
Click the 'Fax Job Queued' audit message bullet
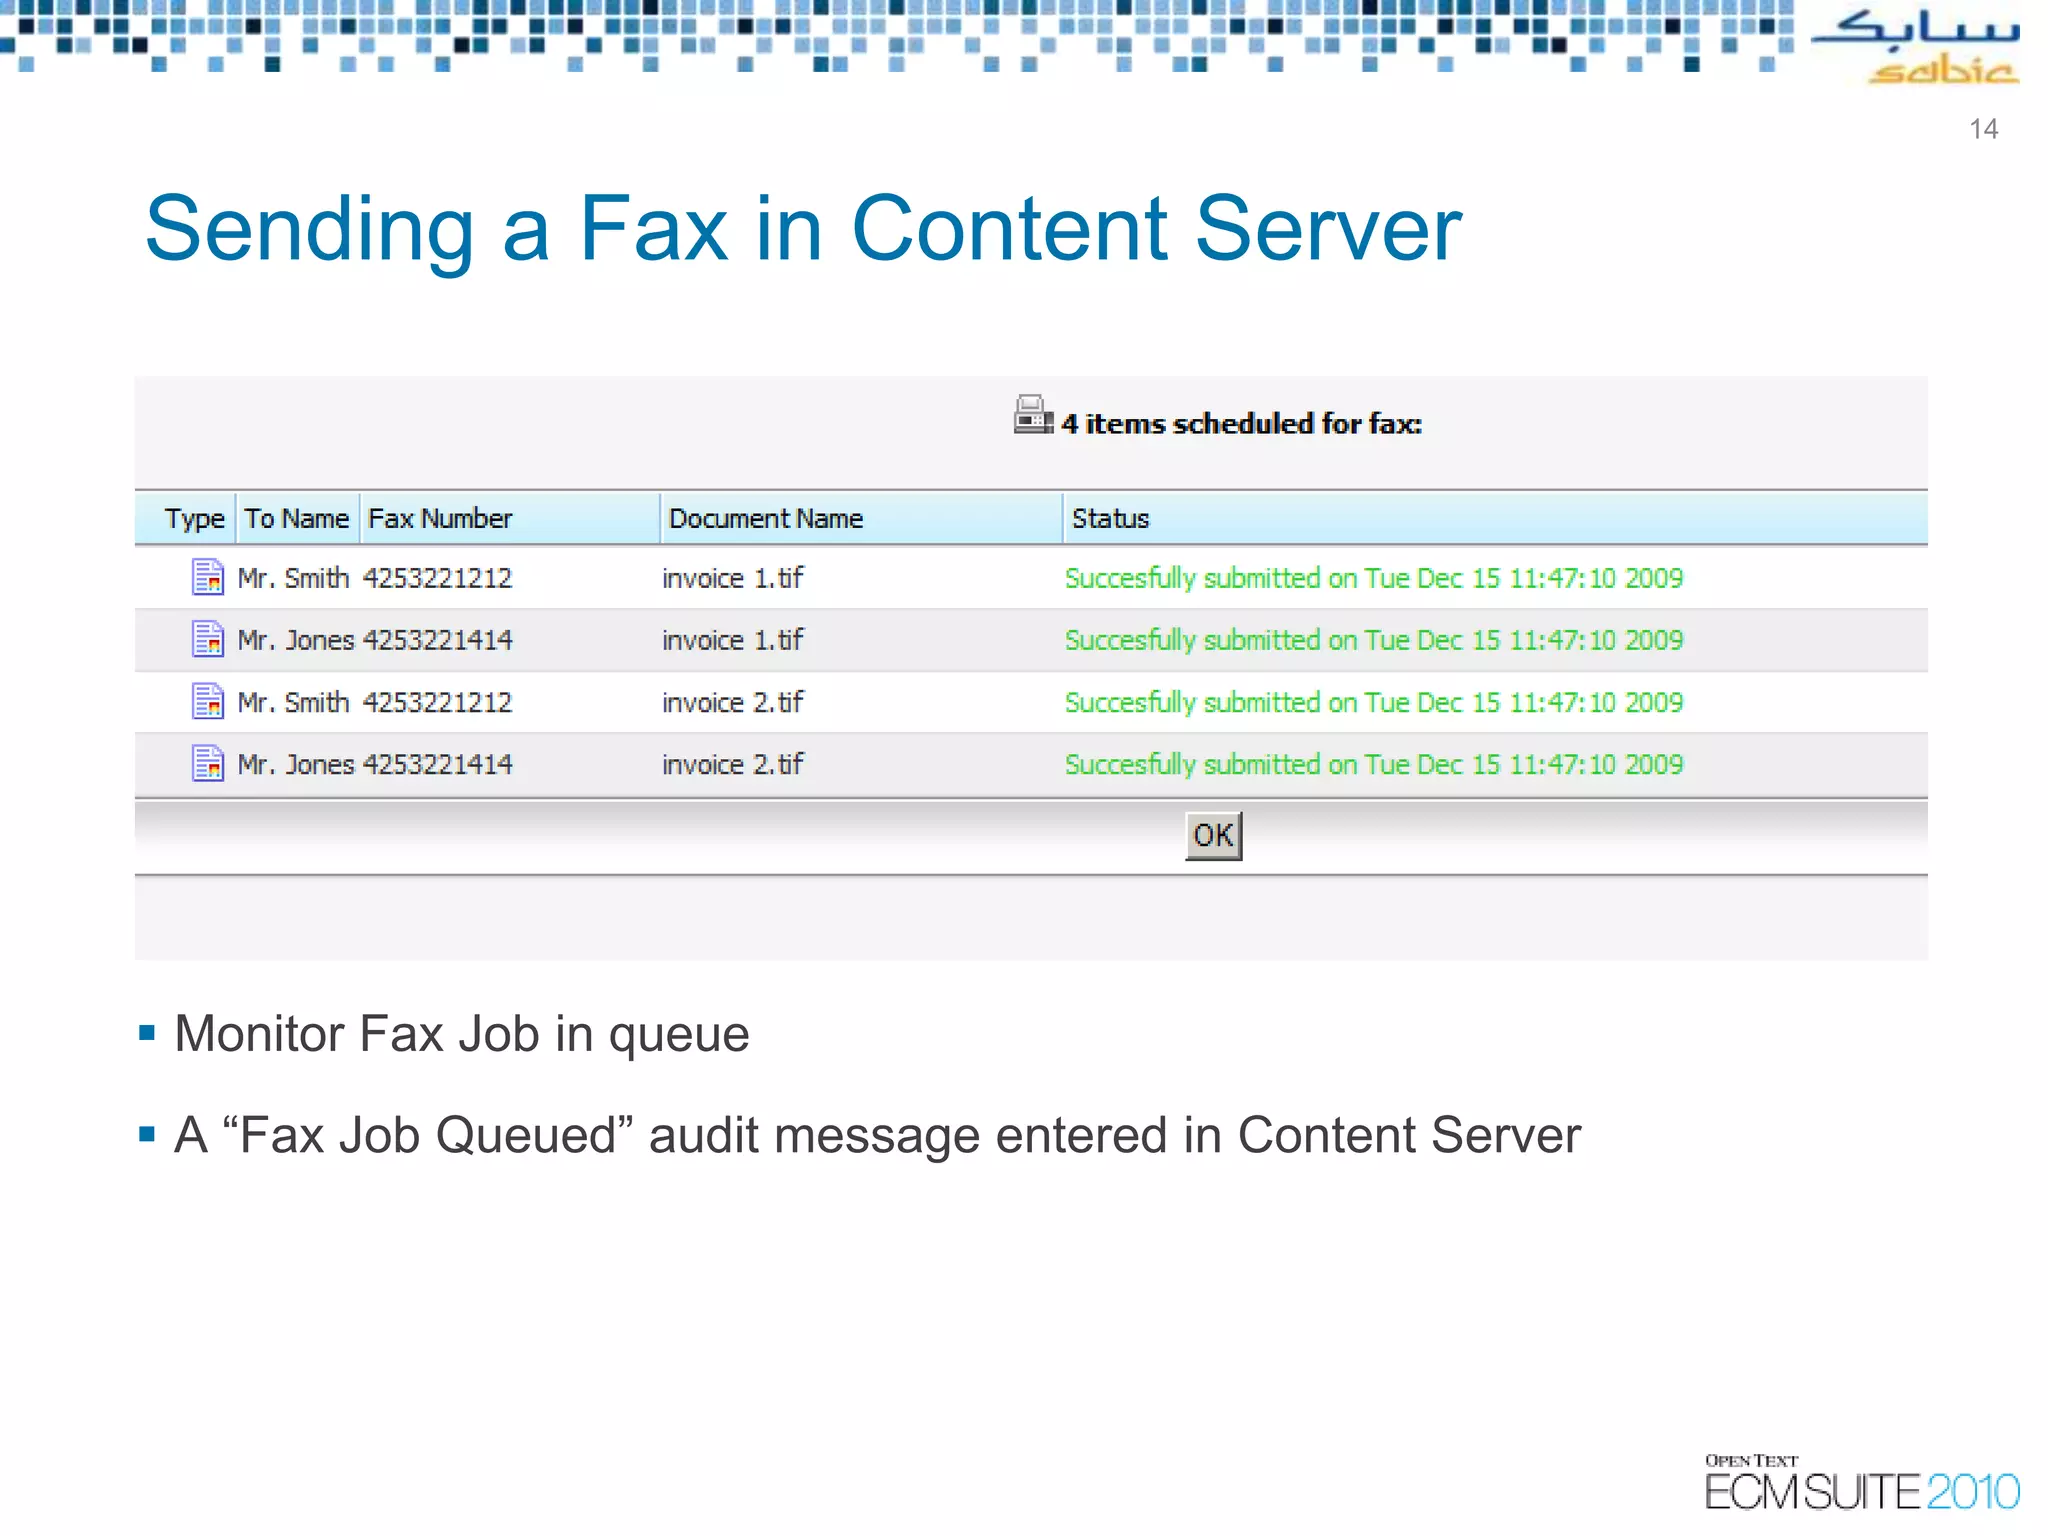coord(877,1136)
